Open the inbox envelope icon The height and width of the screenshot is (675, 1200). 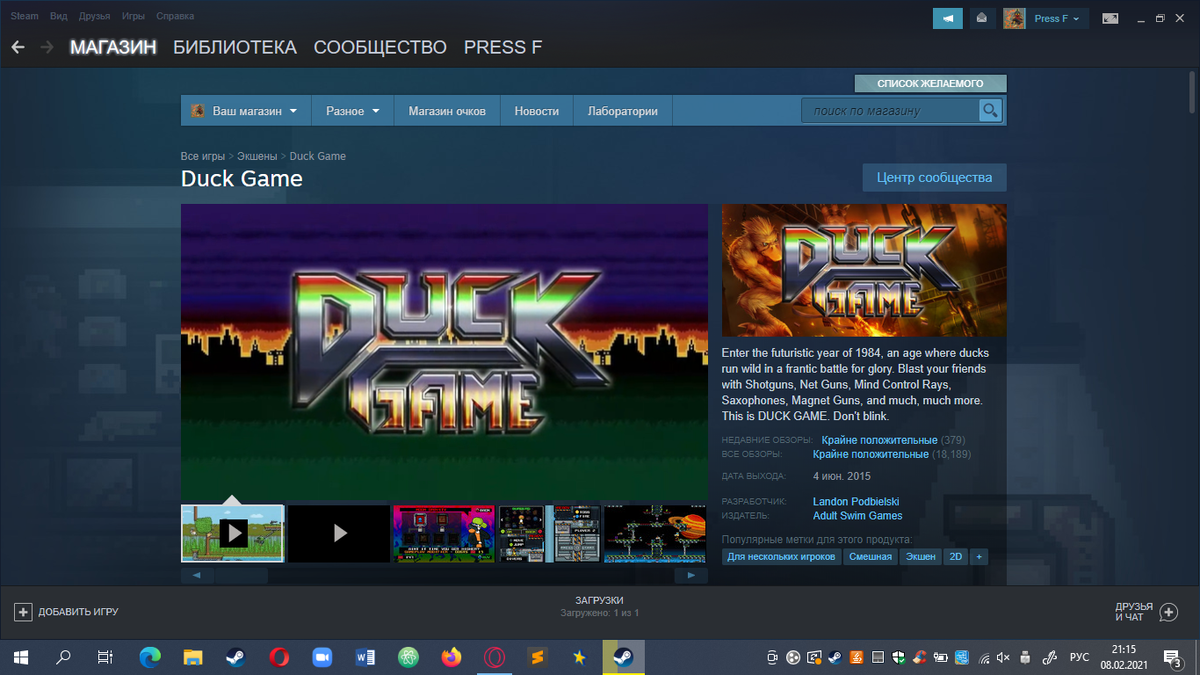[x=982, y=18]
